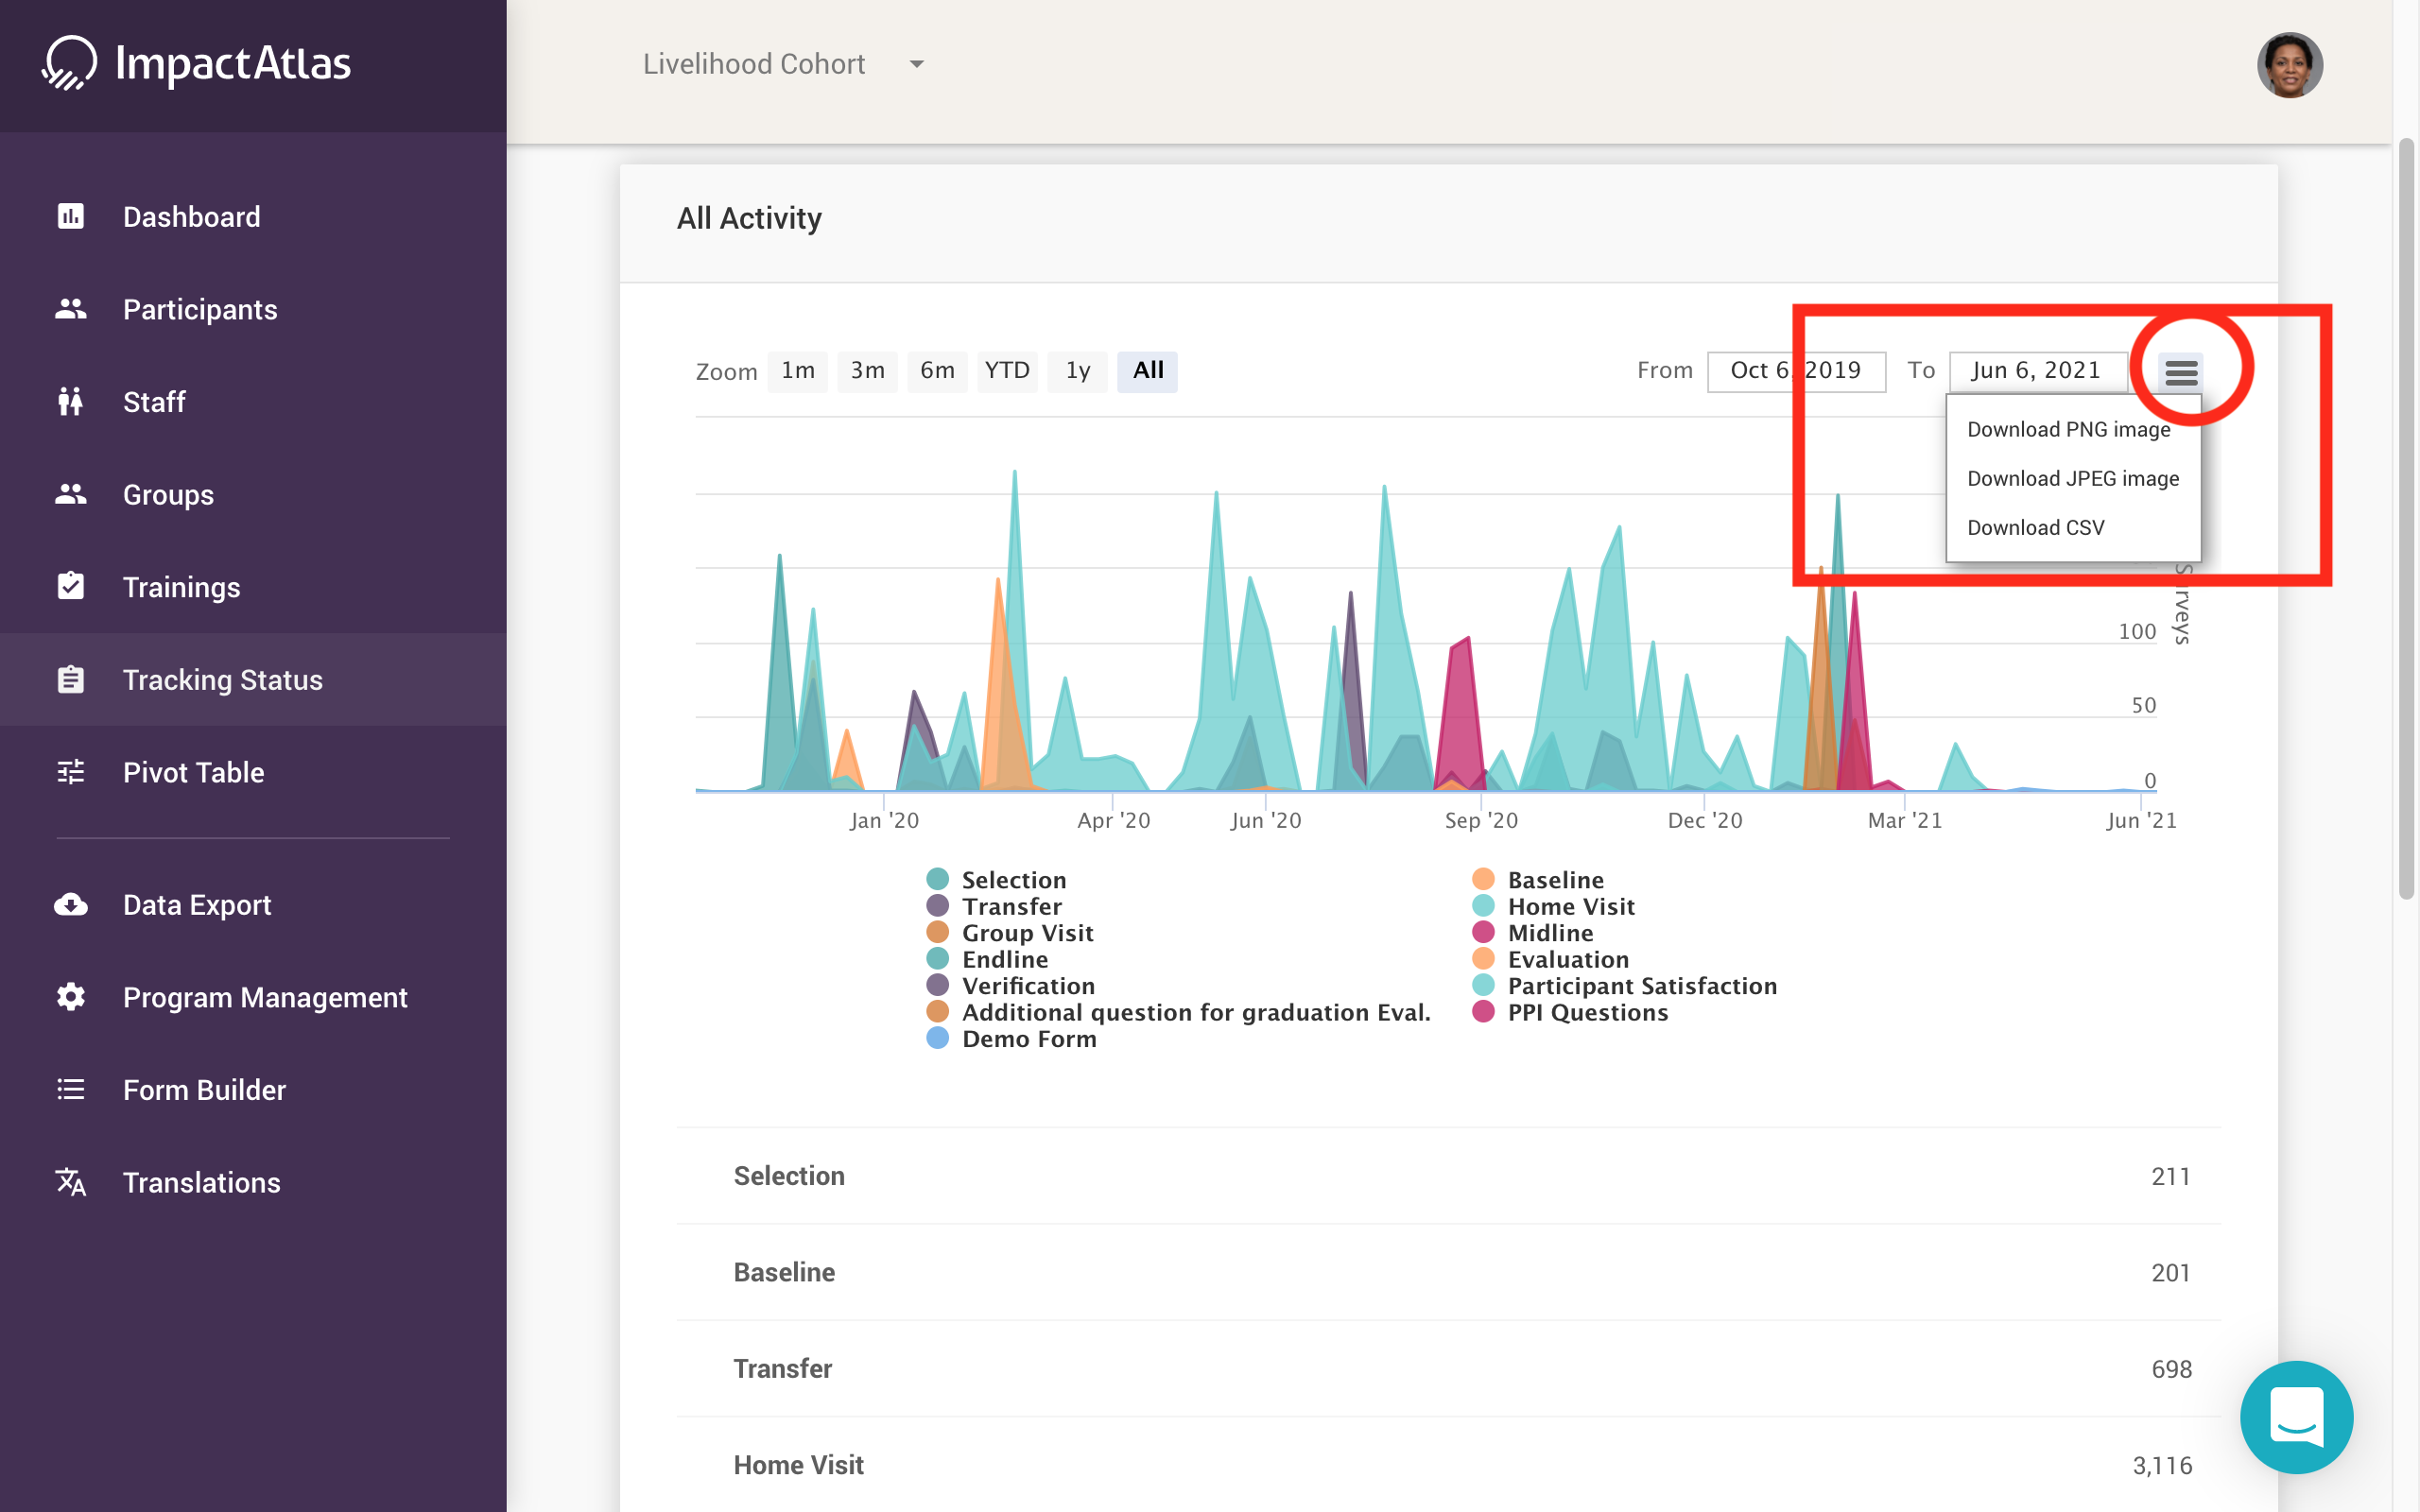Screen dimensions: 2420x1512
Task: Open the user profile avatar menu
Action: [2289, 65]
